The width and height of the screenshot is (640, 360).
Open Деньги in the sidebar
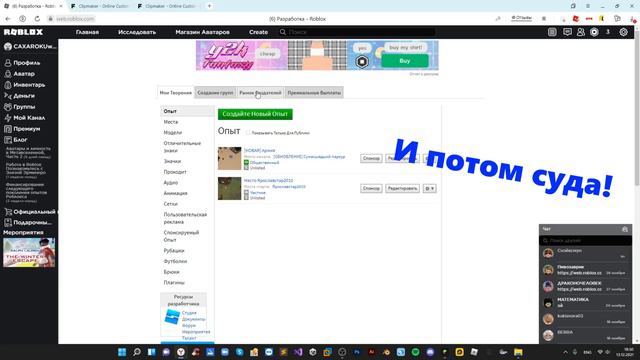(20, 96)
